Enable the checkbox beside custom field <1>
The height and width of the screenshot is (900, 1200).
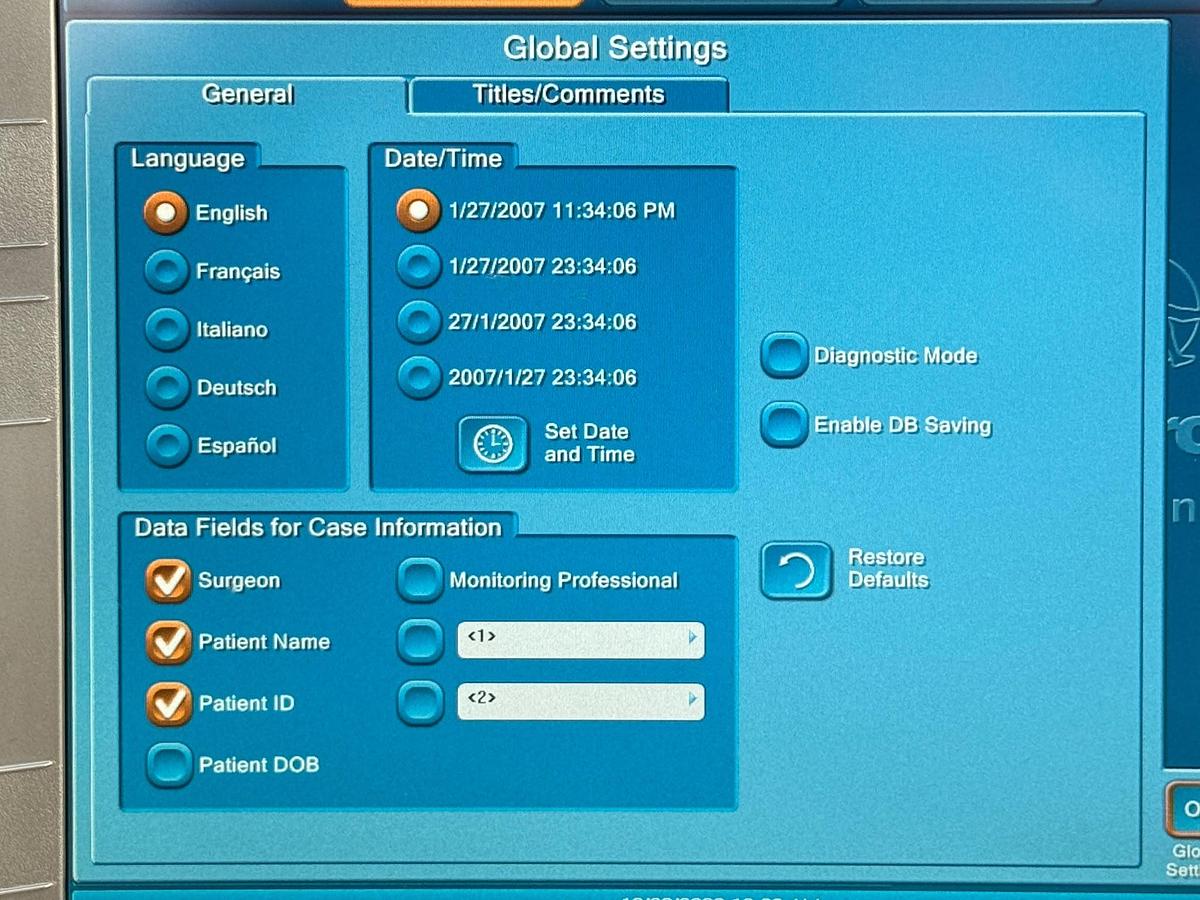pos(420,641)
